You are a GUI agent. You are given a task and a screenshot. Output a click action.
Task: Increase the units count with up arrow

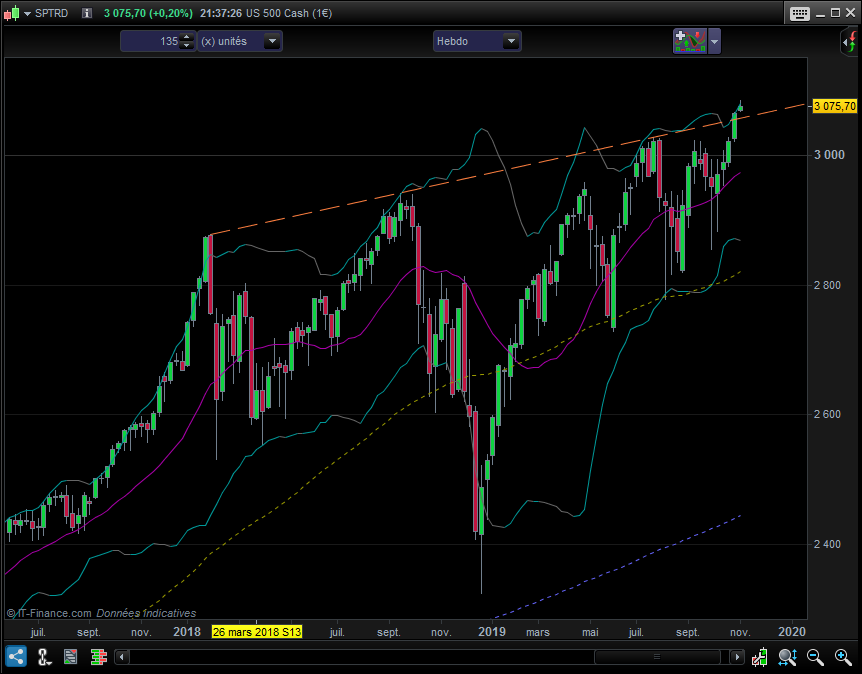tap(187, 37)
